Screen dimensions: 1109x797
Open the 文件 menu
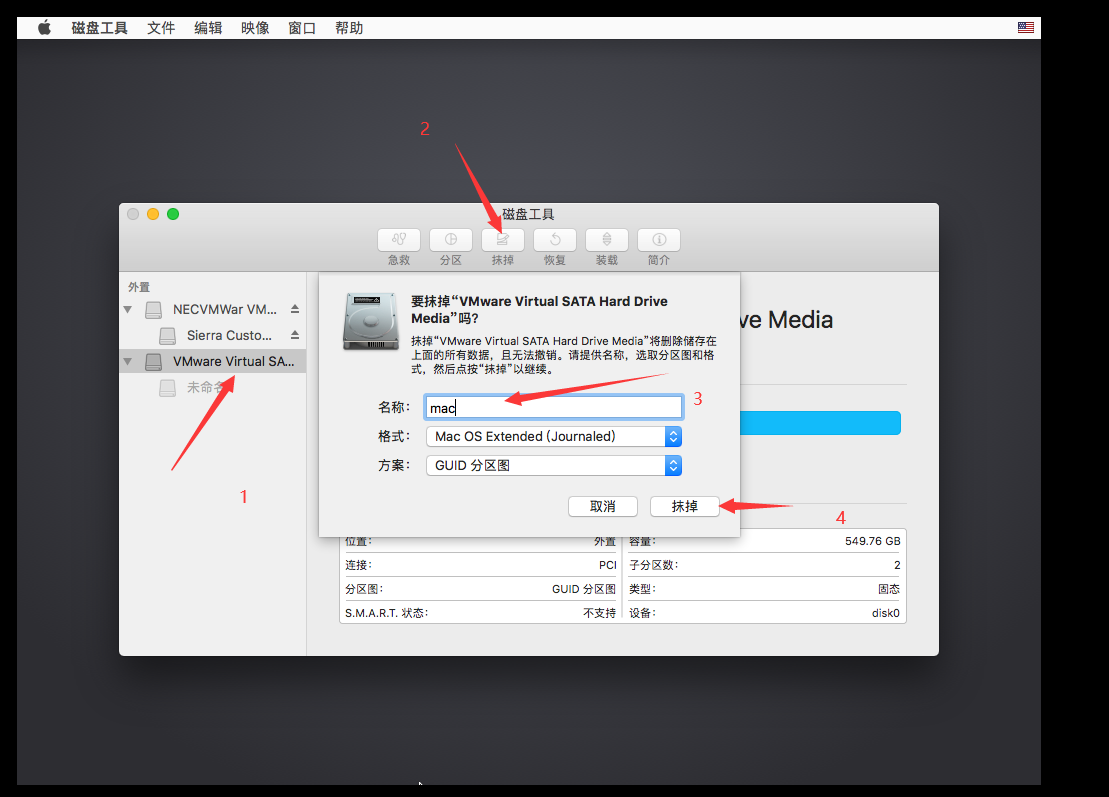161,28
